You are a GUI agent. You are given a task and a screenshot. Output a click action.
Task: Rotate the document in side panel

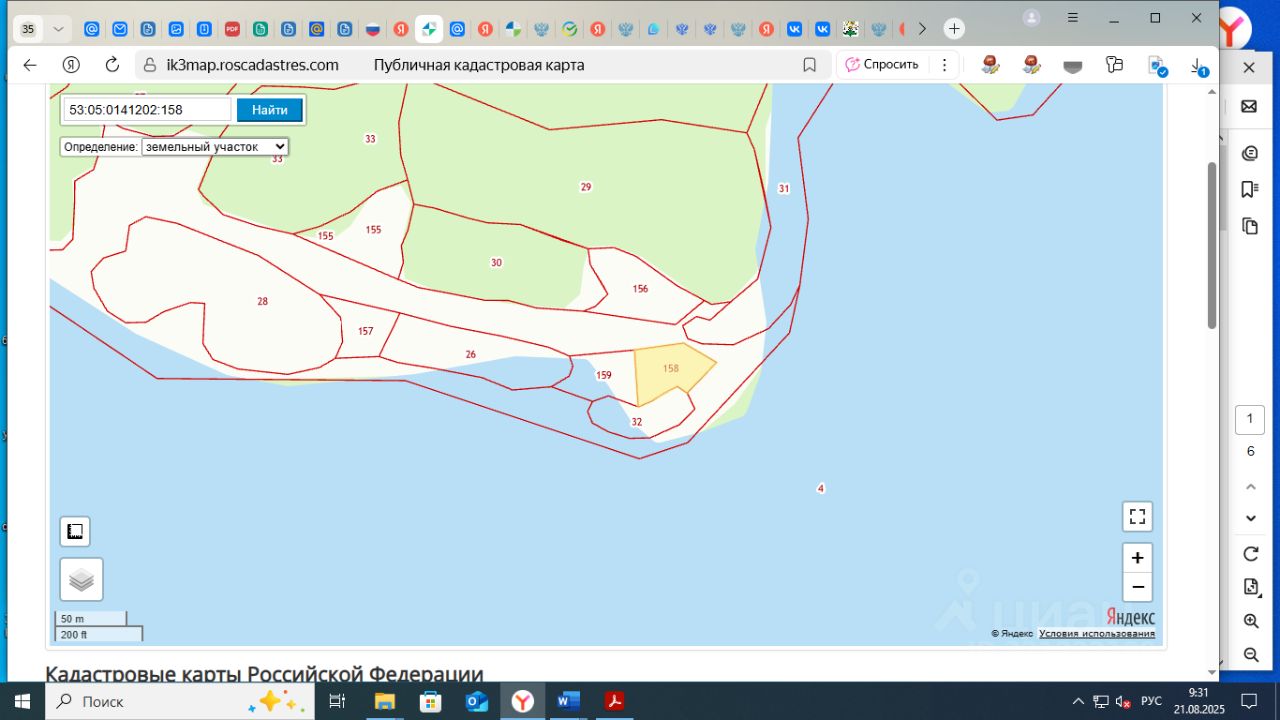pos(1250,553)
